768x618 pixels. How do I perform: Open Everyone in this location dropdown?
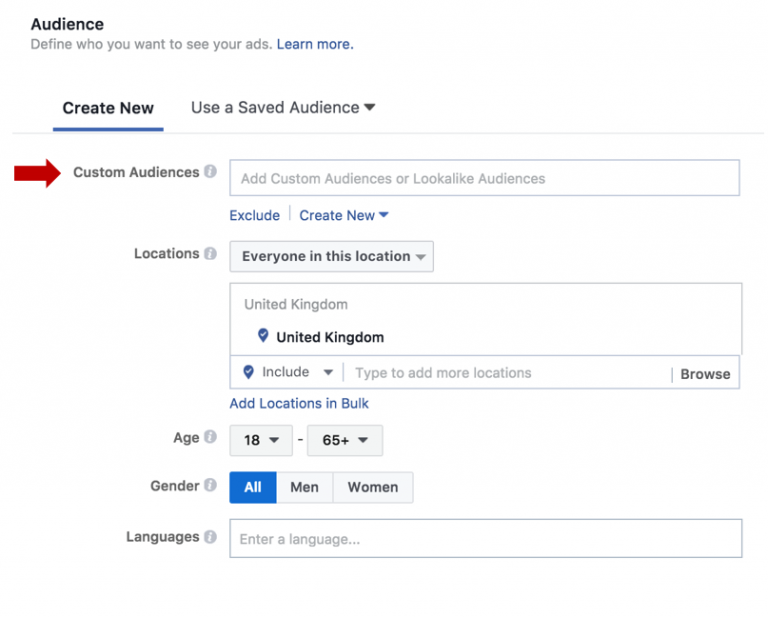[331, 256]
